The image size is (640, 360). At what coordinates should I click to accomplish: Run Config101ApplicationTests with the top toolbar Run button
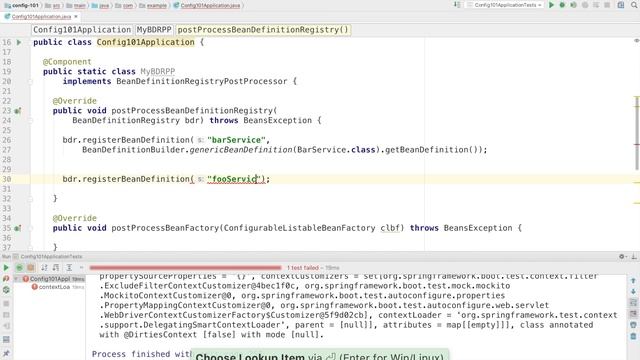pos(551,5)
